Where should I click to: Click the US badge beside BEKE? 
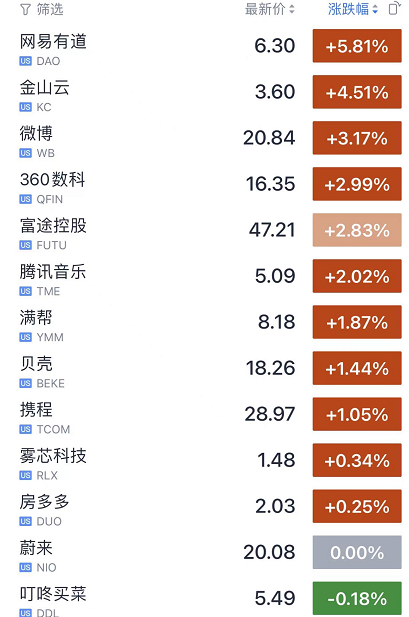click(25, 383)
